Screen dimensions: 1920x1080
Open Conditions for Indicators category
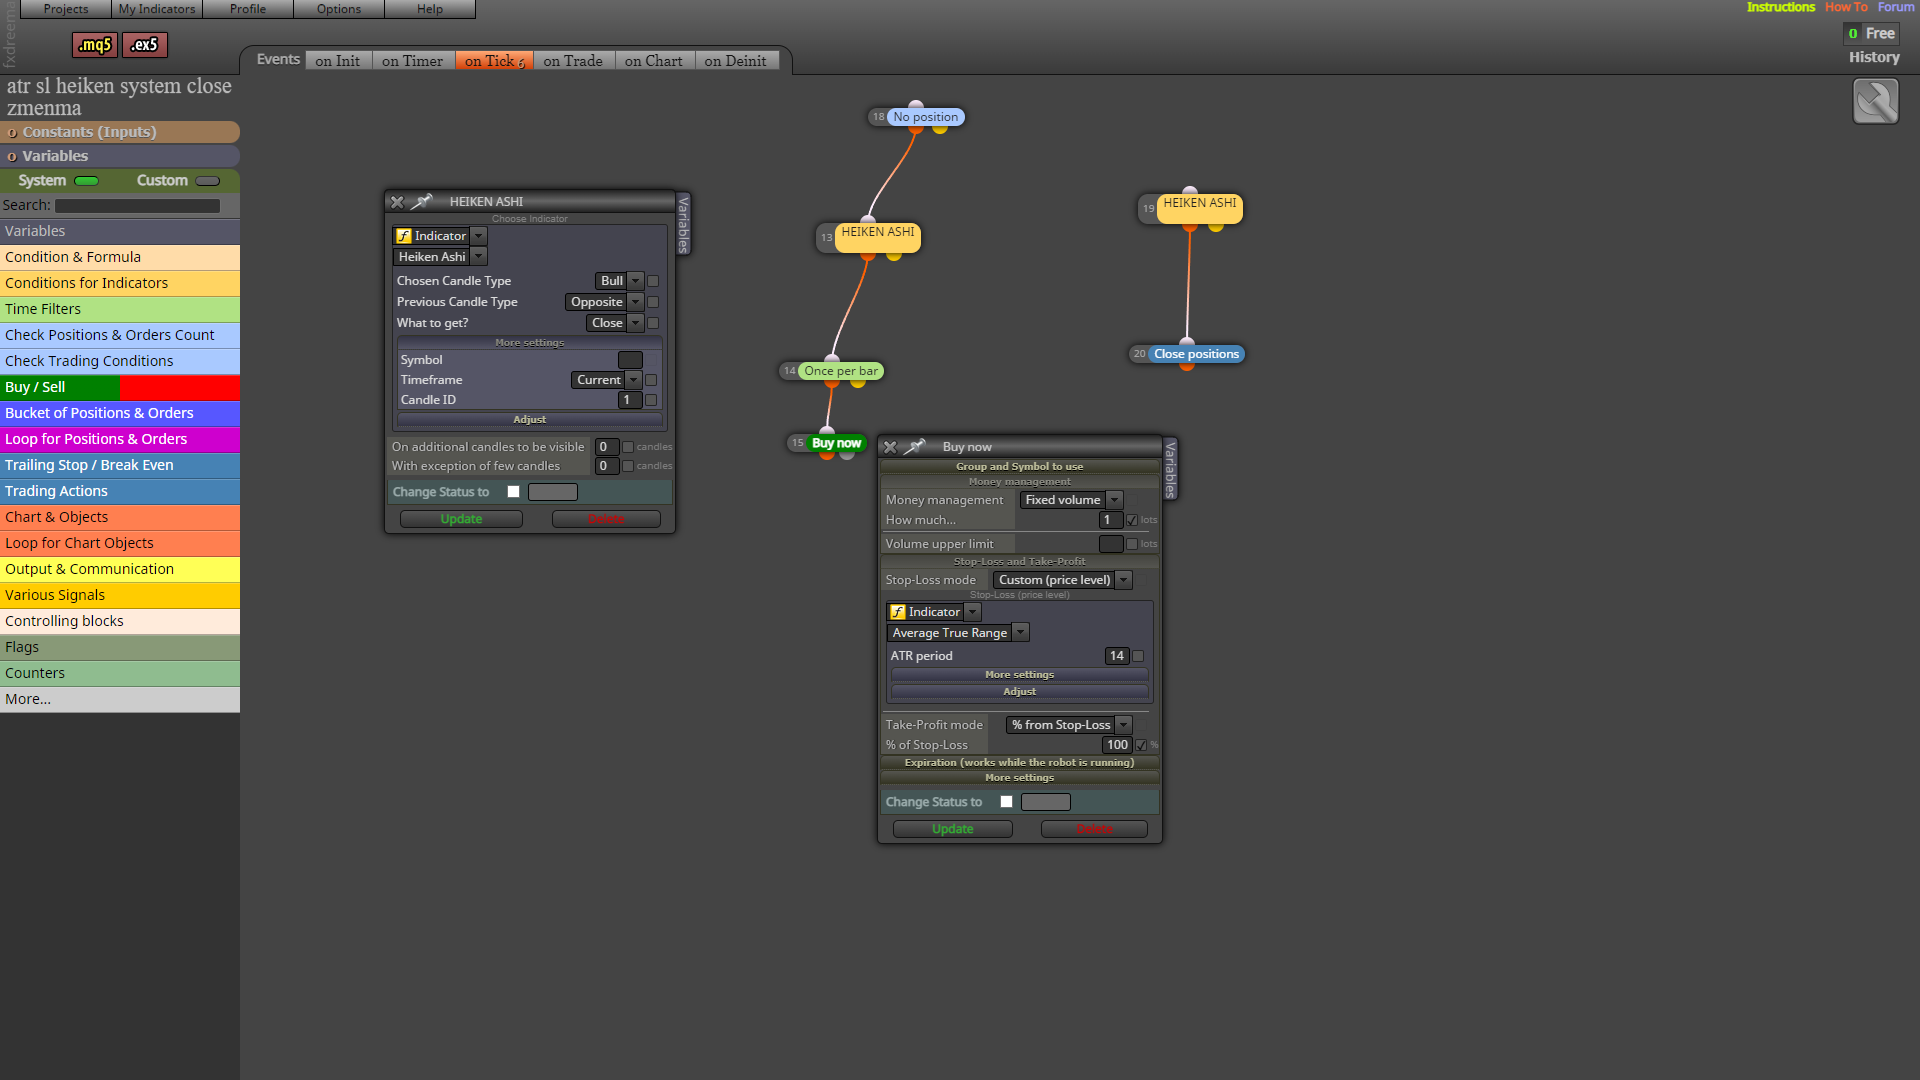pos(120,283)
